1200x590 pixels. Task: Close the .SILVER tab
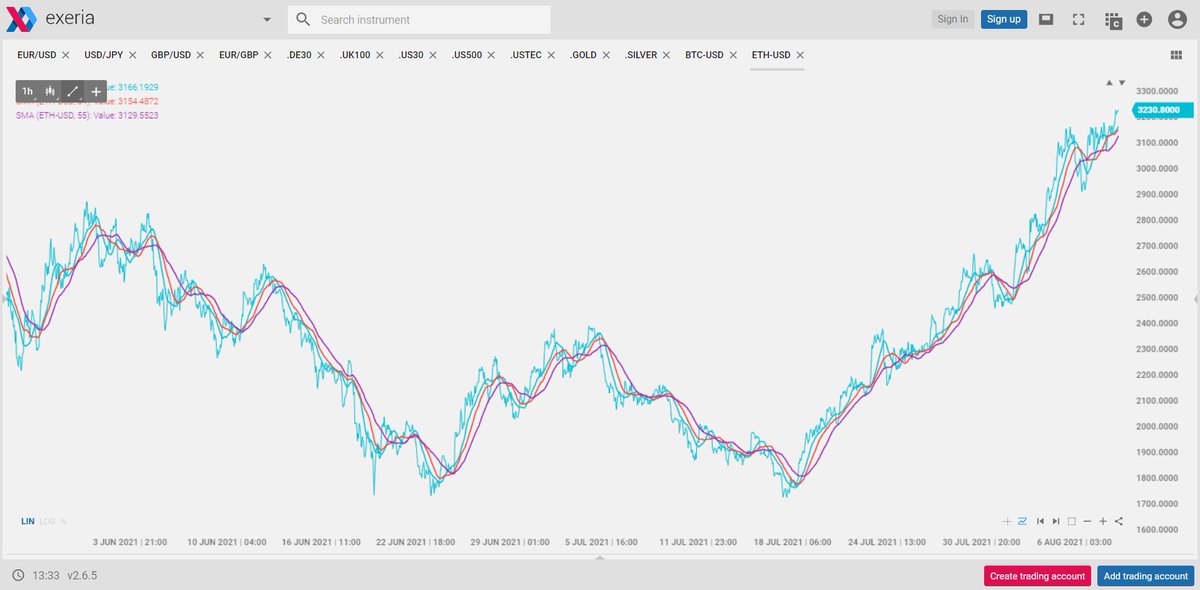point(667,55)
